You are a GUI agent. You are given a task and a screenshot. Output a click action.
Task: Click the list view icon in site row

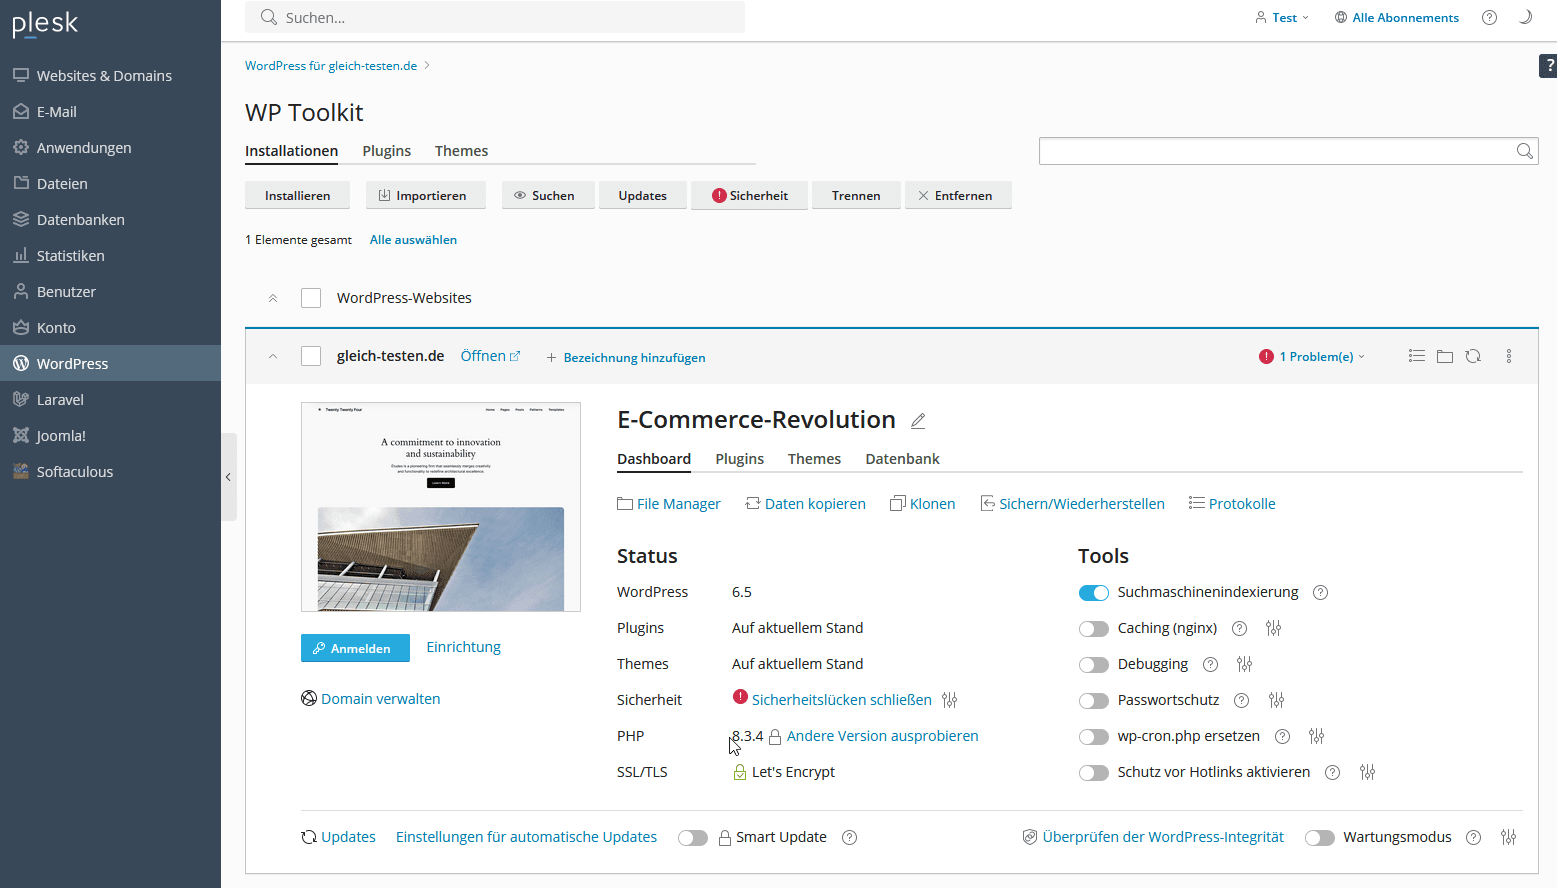1416,356
